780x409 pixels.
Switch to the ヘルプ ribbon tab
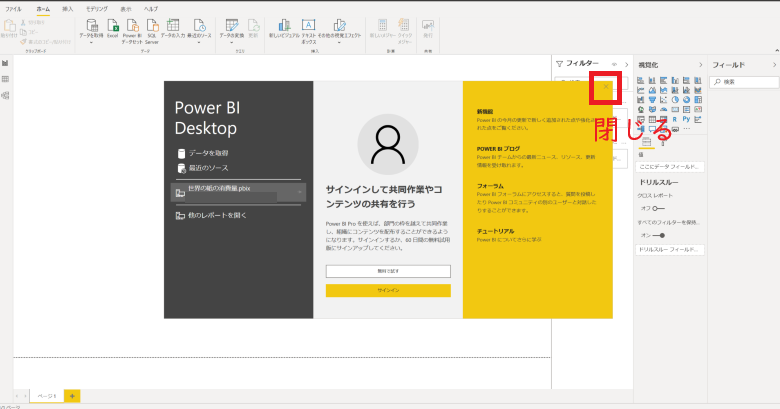[151, 9]
